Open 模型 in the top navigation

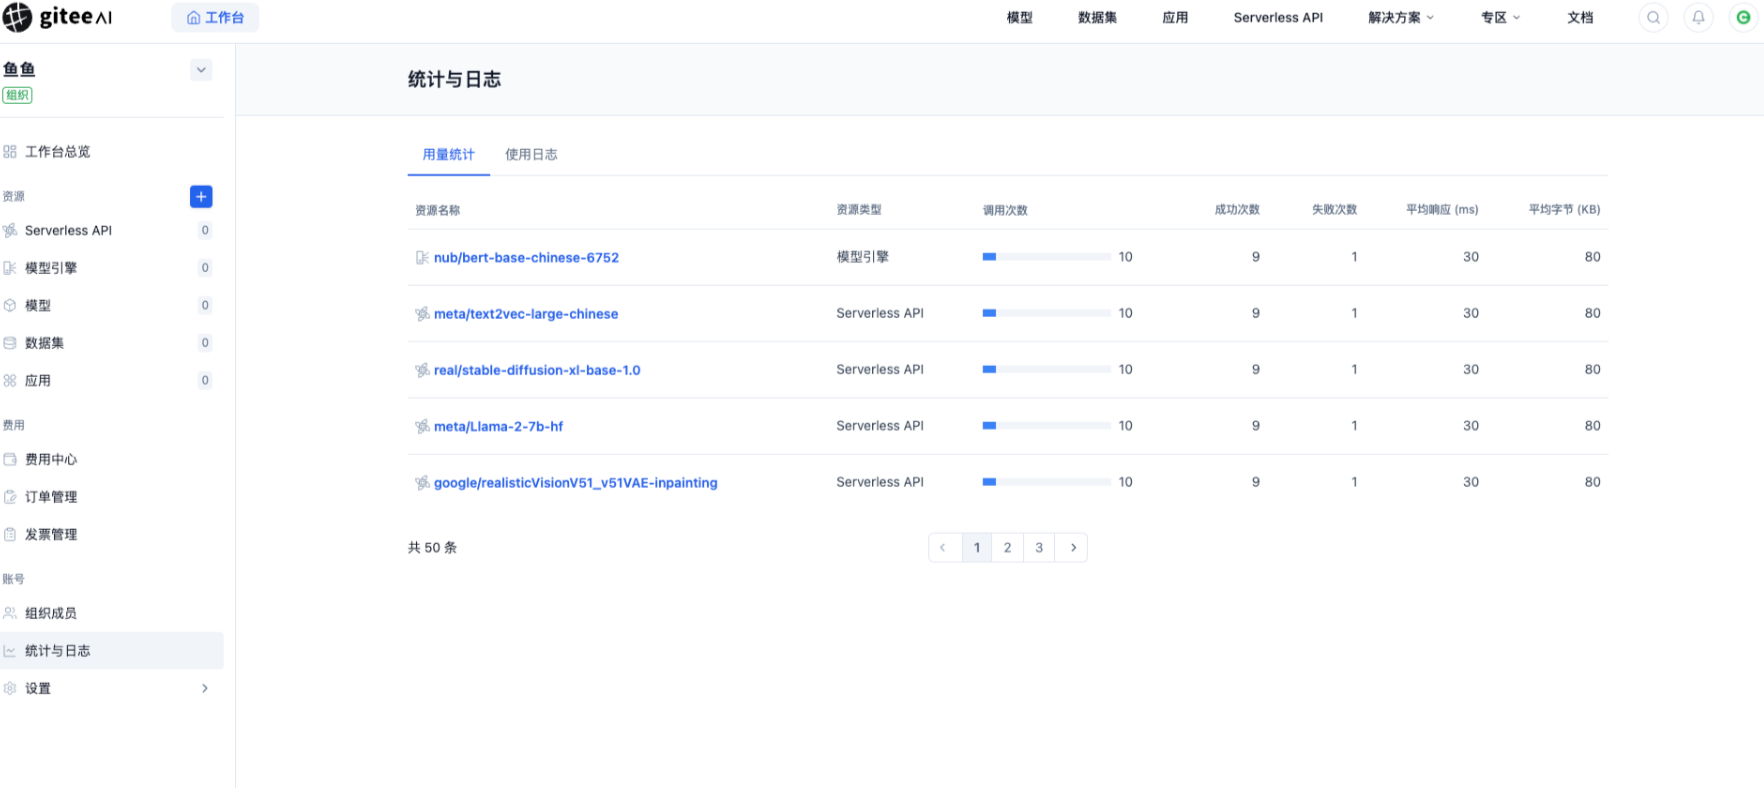(x=1019, y=17)
